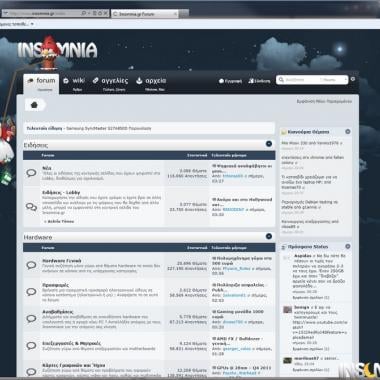The width and height of the screenshot is (380, 380).
Task: Click the Εμφάνιση Νέου Περιεχομένου link
Action: [x=324, y=101]
